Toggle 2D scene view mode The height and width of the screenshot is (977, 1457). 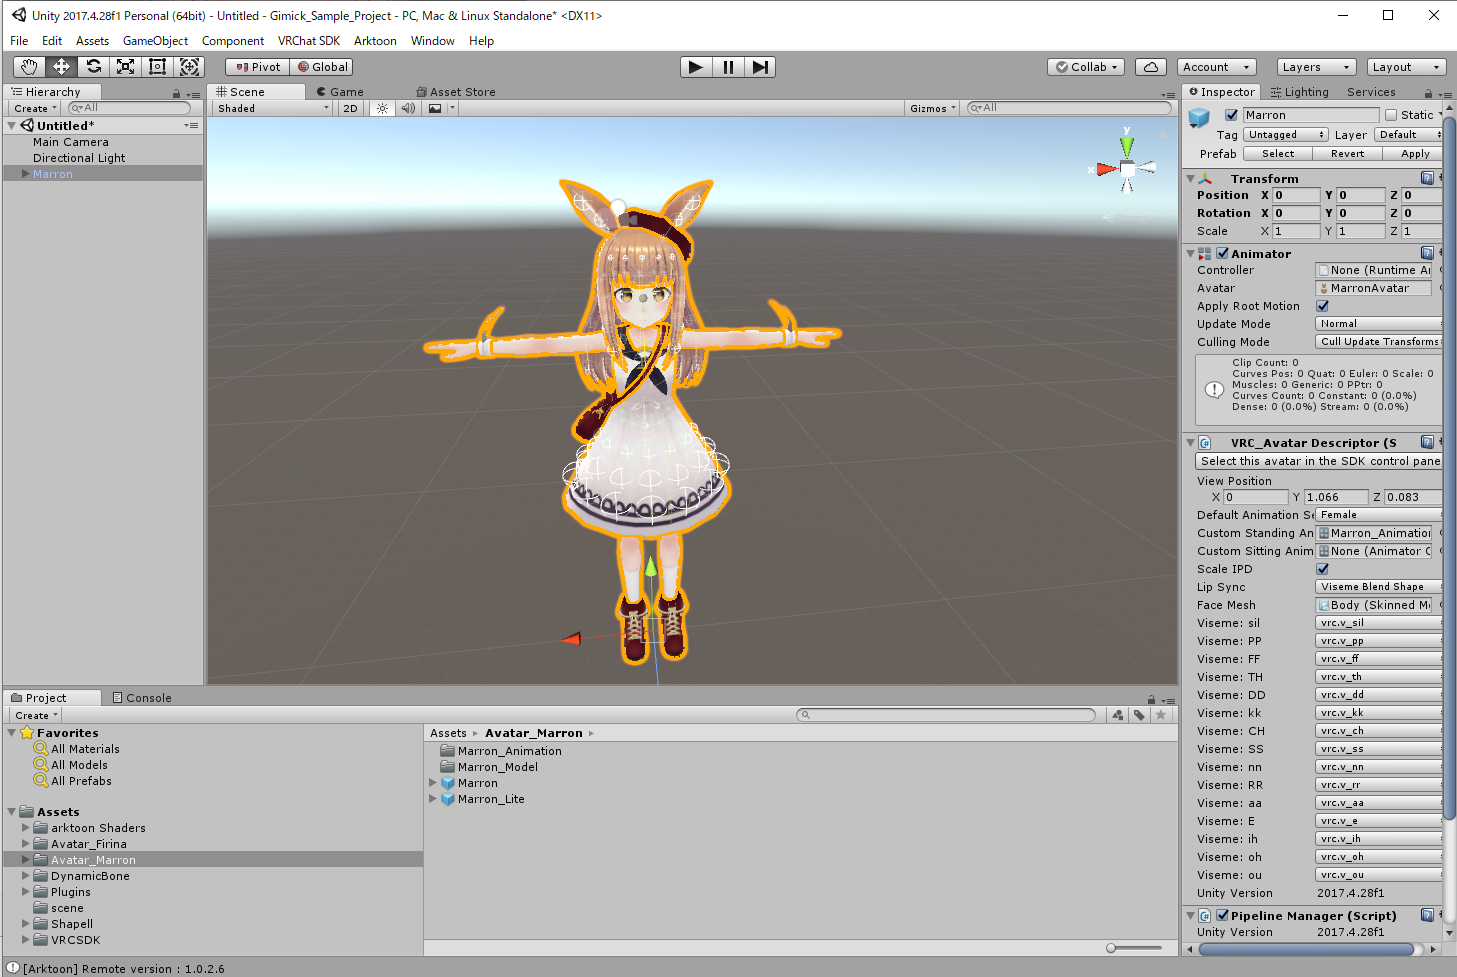point(350,108)
